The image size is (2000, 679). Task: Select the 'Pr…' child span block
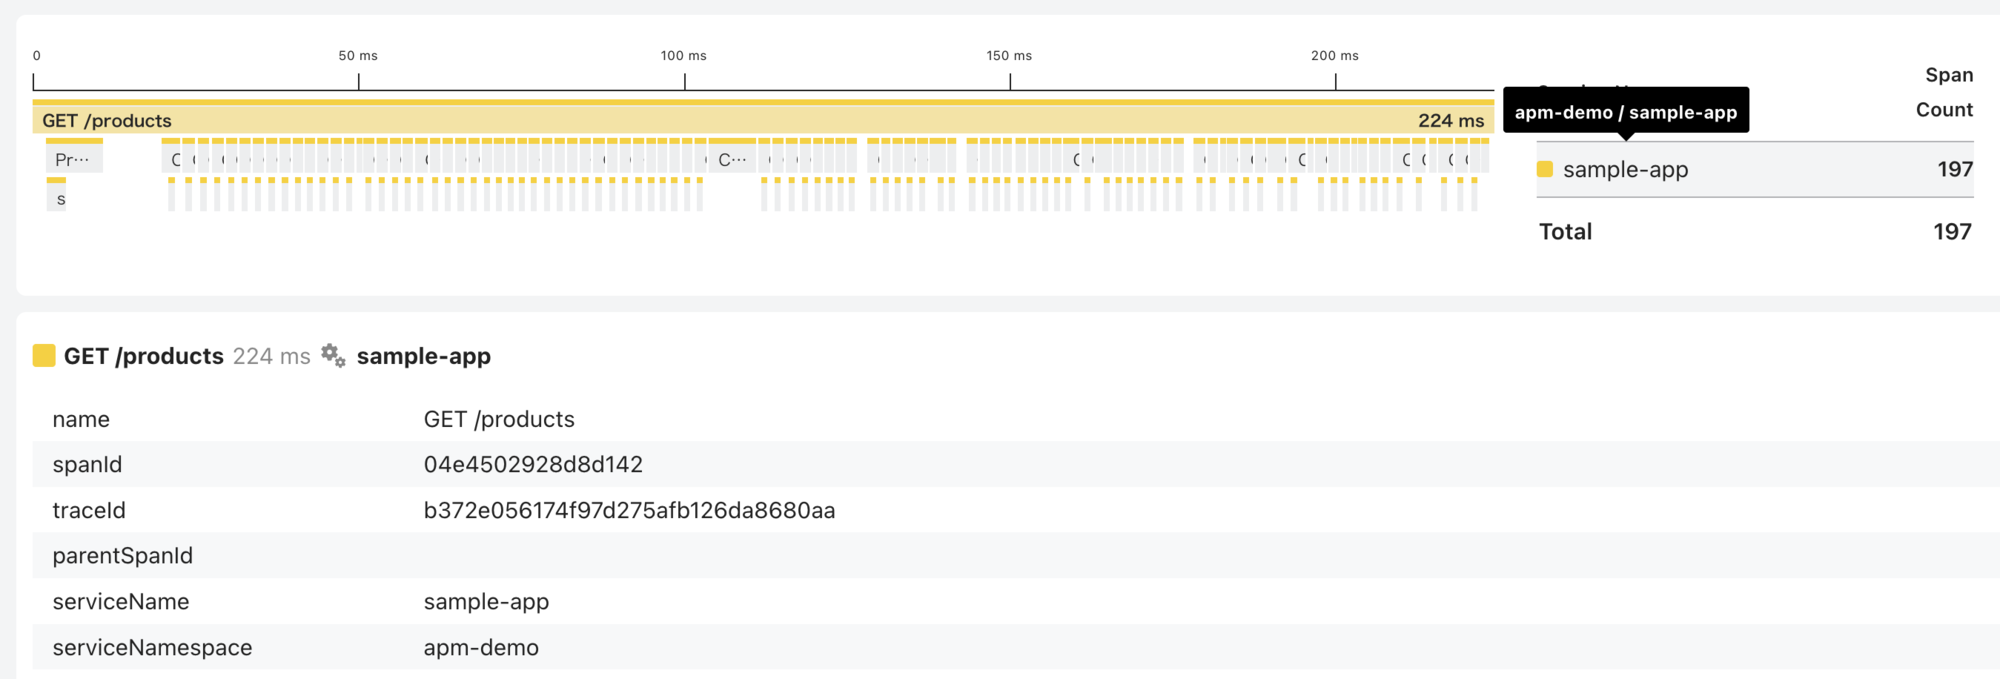74,156
